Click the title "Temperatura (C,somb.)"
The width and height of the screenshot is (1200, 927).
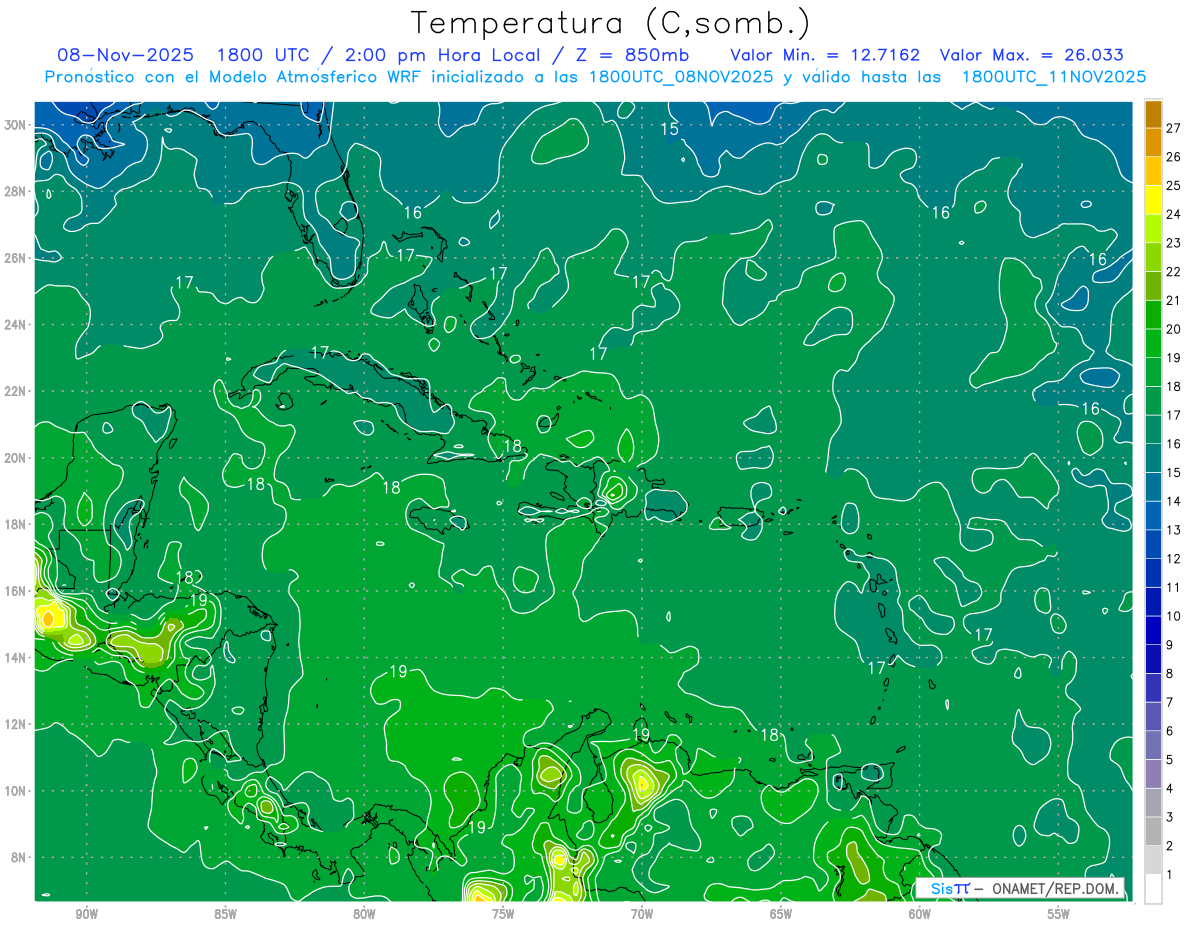pyautogui.click(x=611, y=23)
